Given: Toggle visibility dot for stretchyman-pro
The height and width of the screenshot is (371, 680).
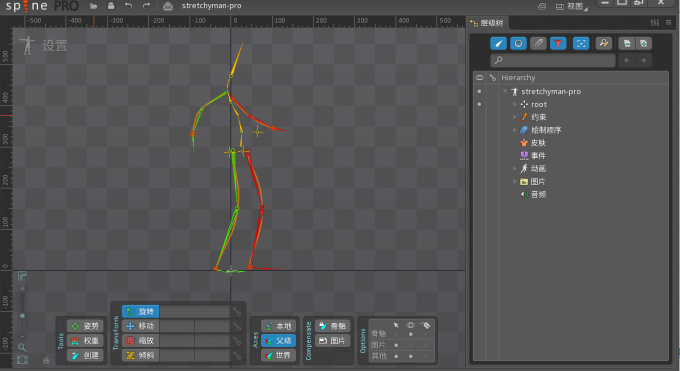Looking at the screenshot, I should (x=479, y=92).
